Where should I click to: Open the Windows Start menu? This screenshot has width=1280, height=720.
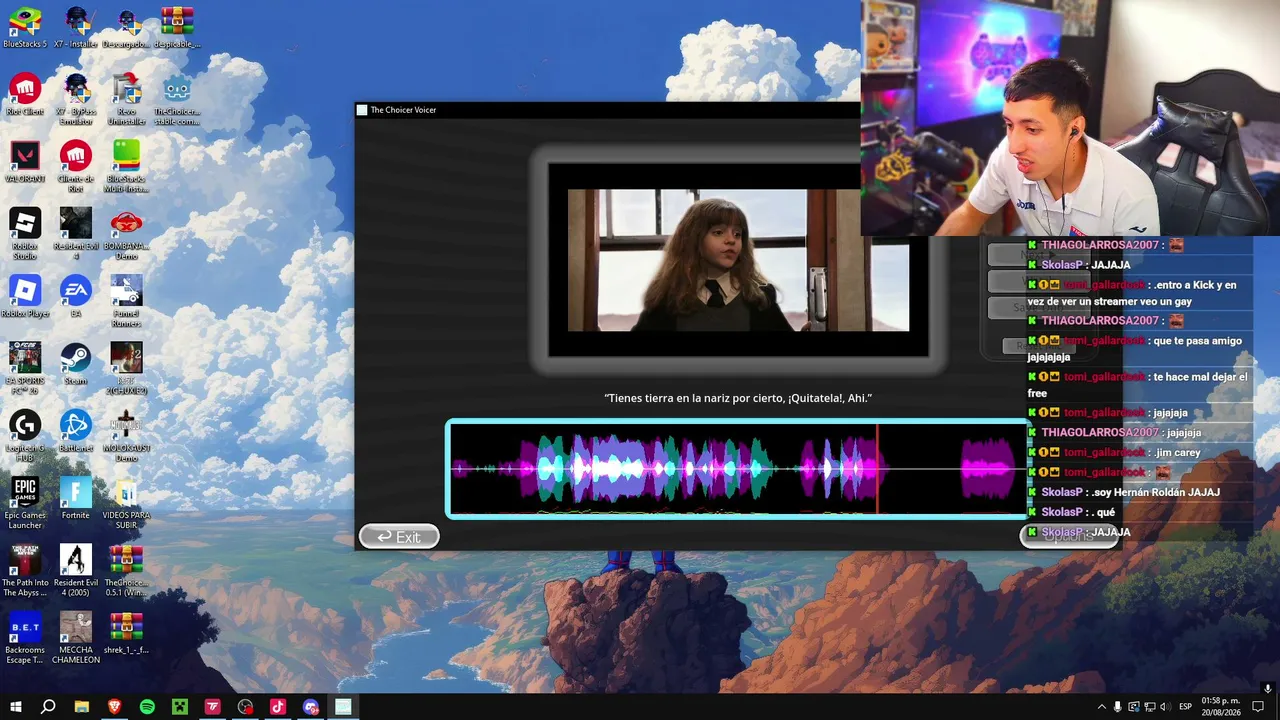(15, 707)
